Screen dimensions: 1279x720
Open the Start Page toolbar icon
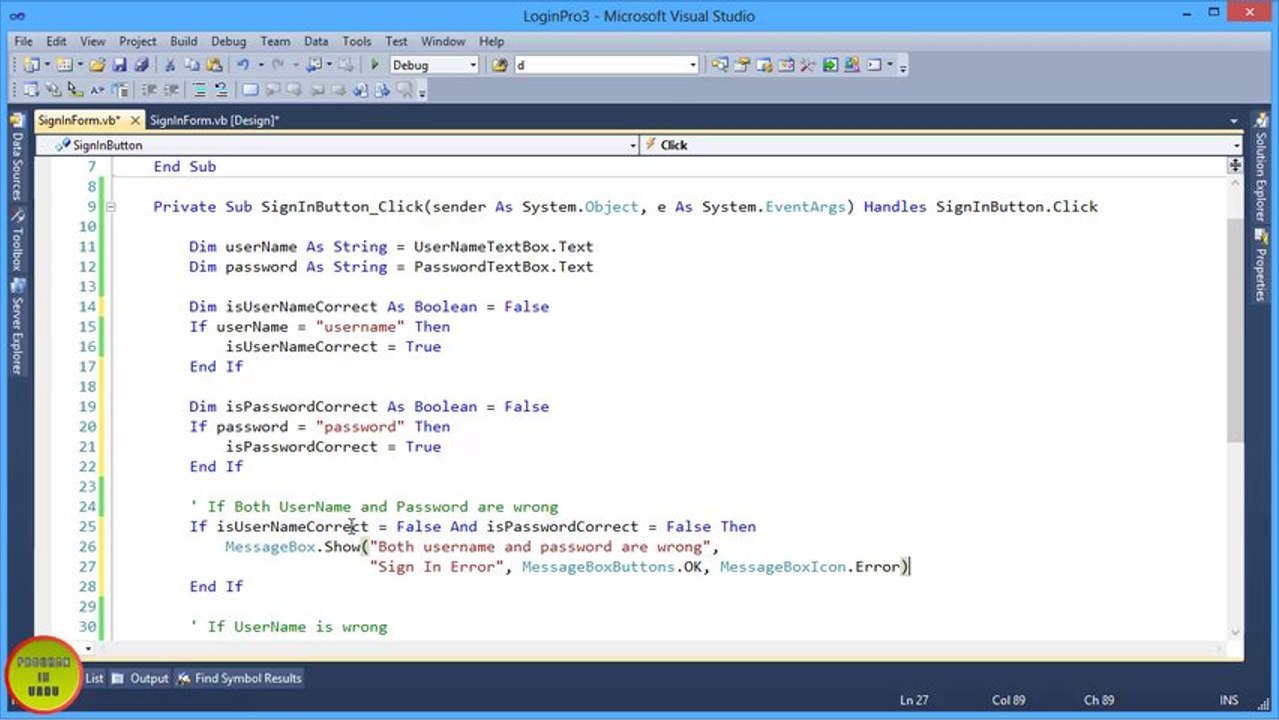pos(829,65)
